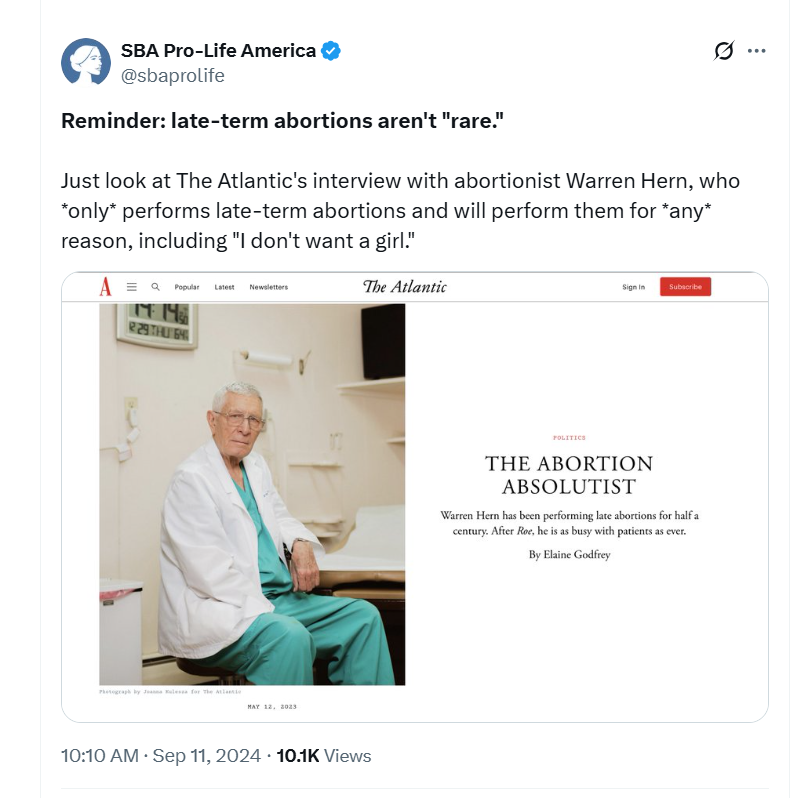Click the SBA Pro-Life America profile avatar
Viewport: 805px width, 798px height.
click(86, 62)
